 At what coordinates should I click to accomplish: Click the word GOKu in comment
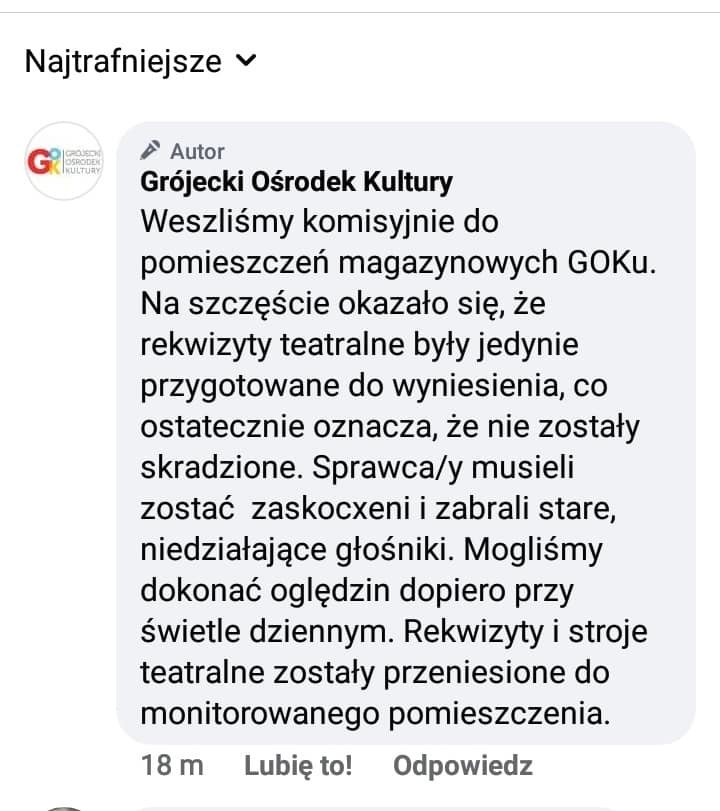611,263
